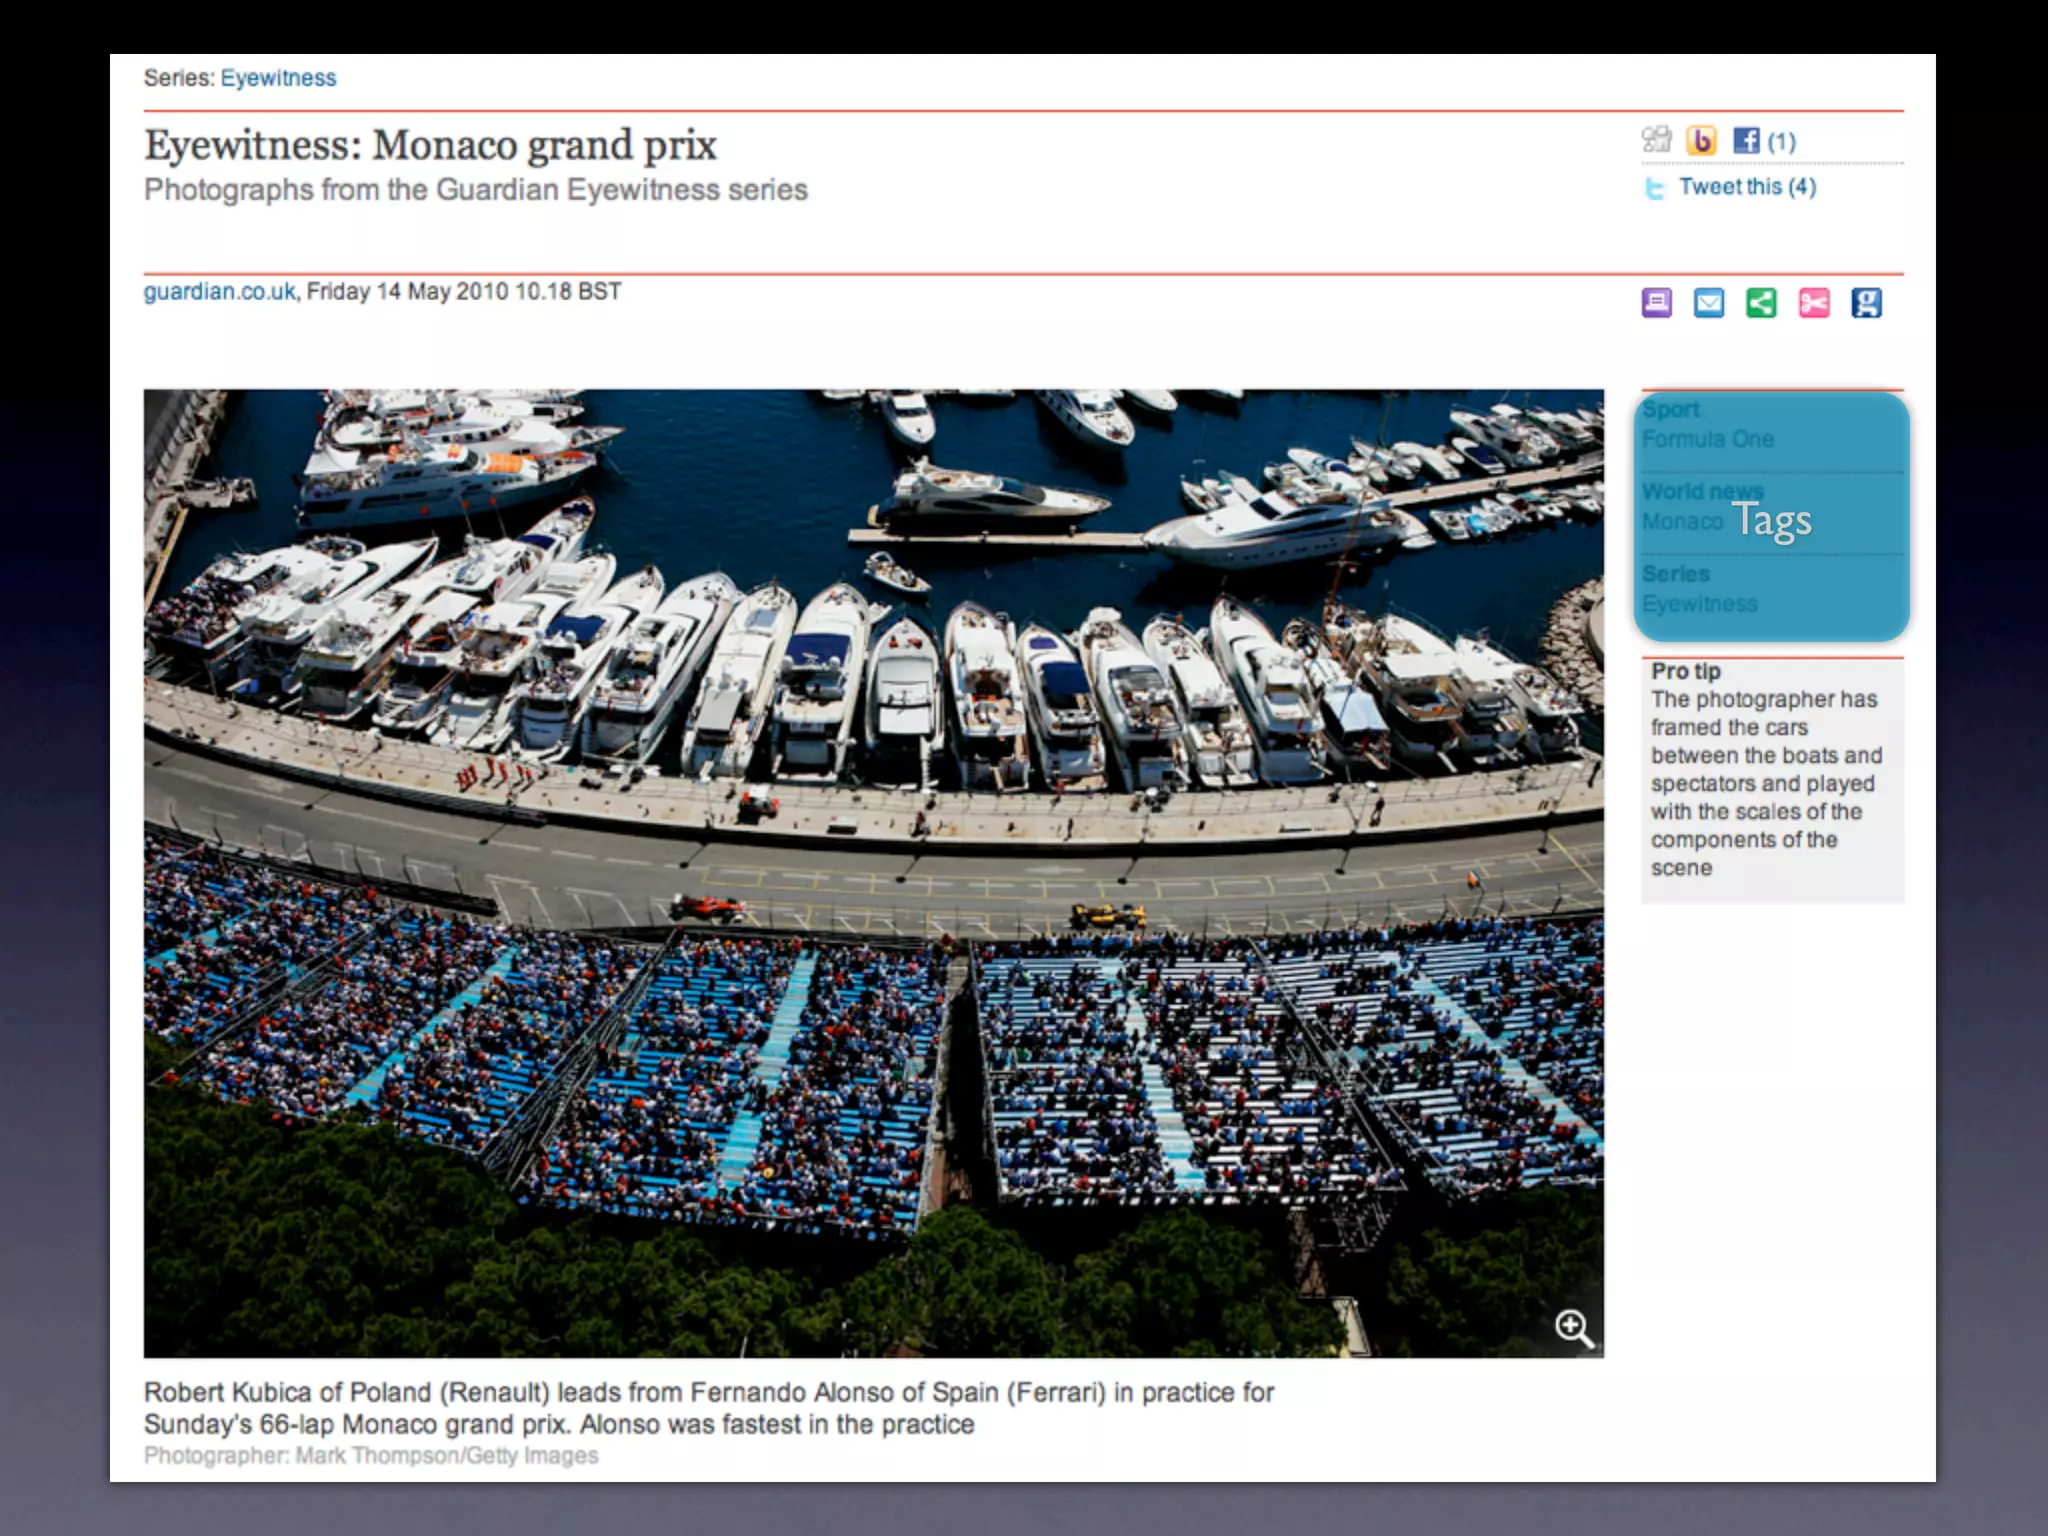Click the Sport tag heading
2048x1536 pixels.
[1670, 409]
